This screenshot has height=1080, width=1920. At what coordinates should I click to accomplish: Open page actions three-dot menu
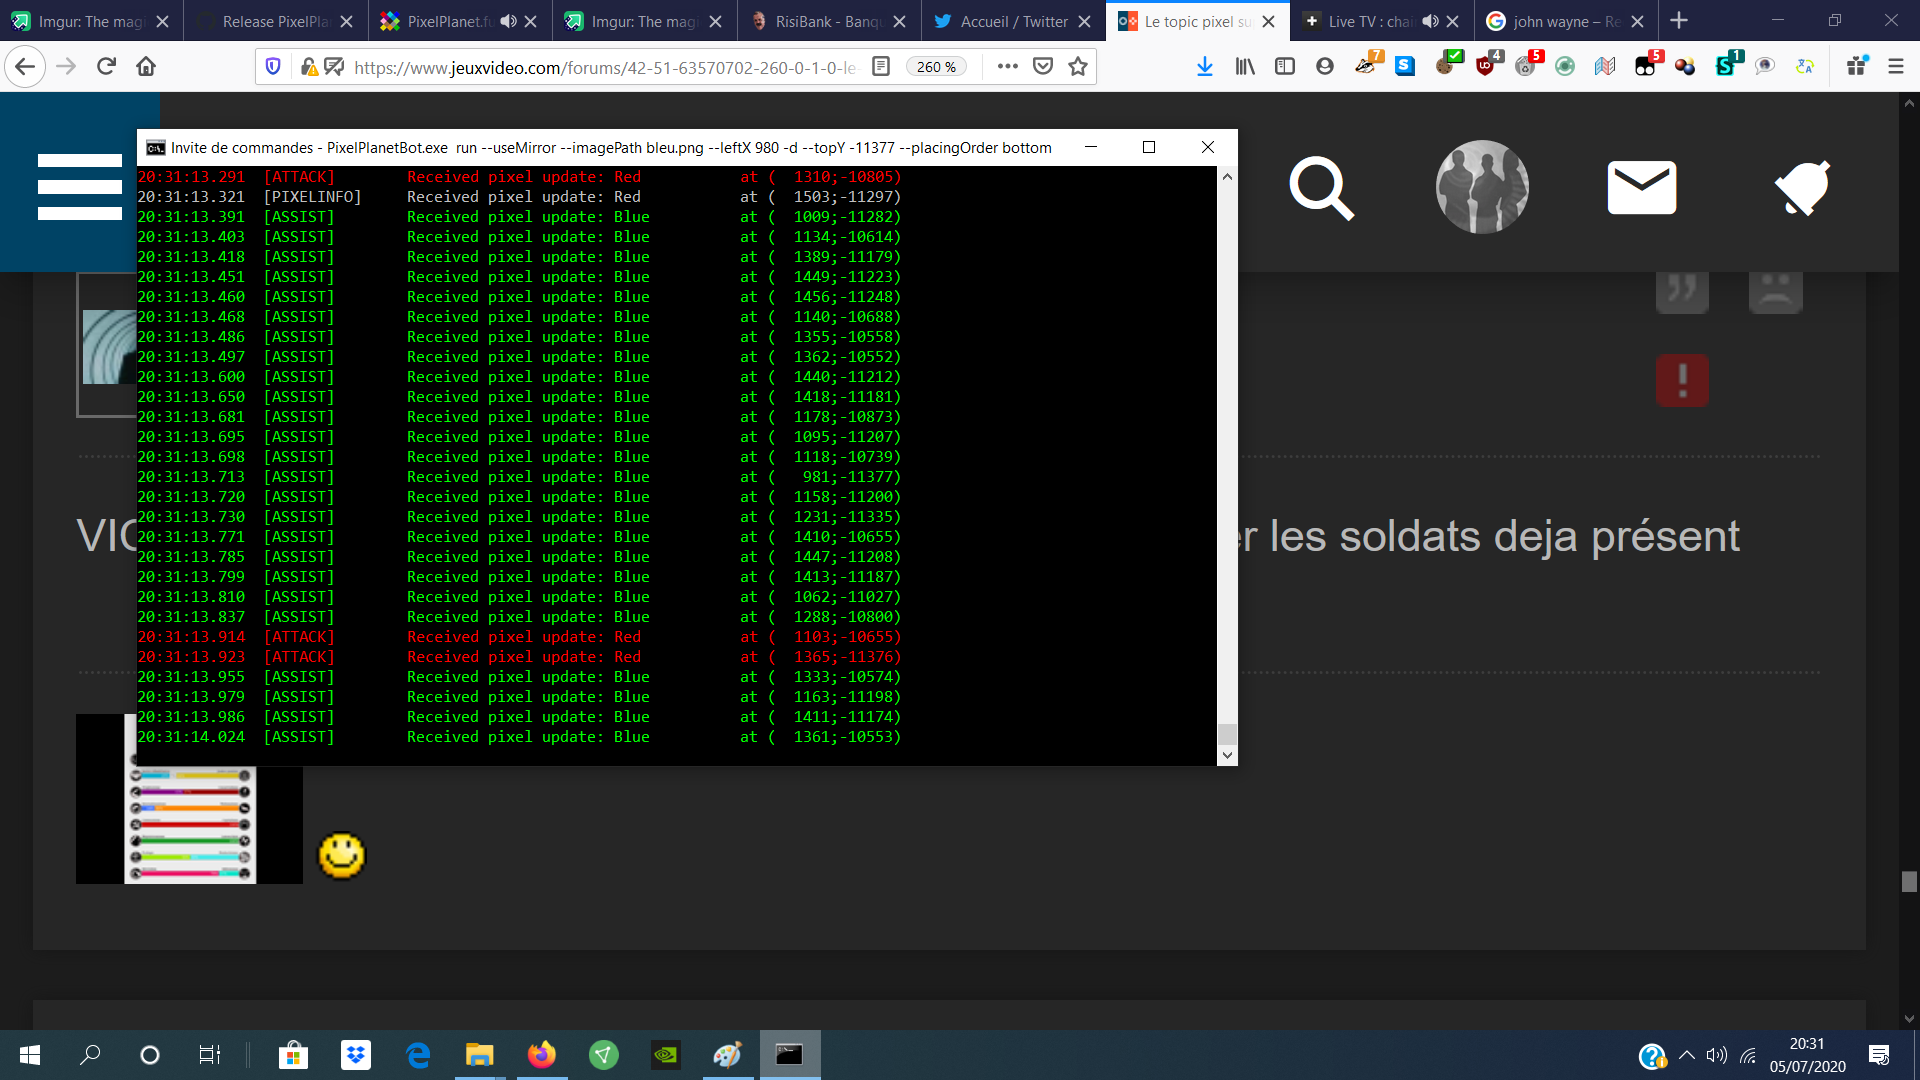tap(1007, 66)
